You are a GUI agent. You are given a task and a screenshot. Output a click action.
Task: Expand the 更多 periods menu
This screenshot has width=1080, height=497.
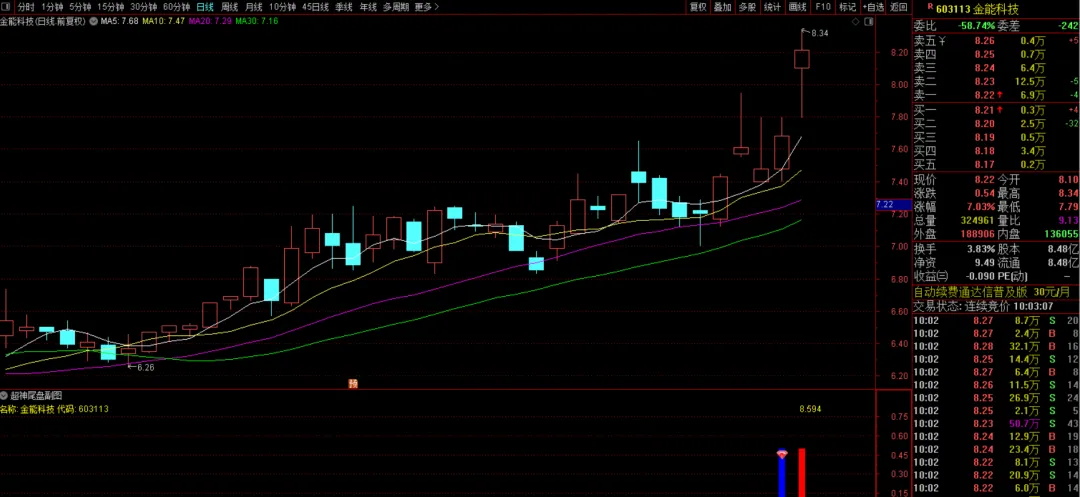[x=426, y=7]
